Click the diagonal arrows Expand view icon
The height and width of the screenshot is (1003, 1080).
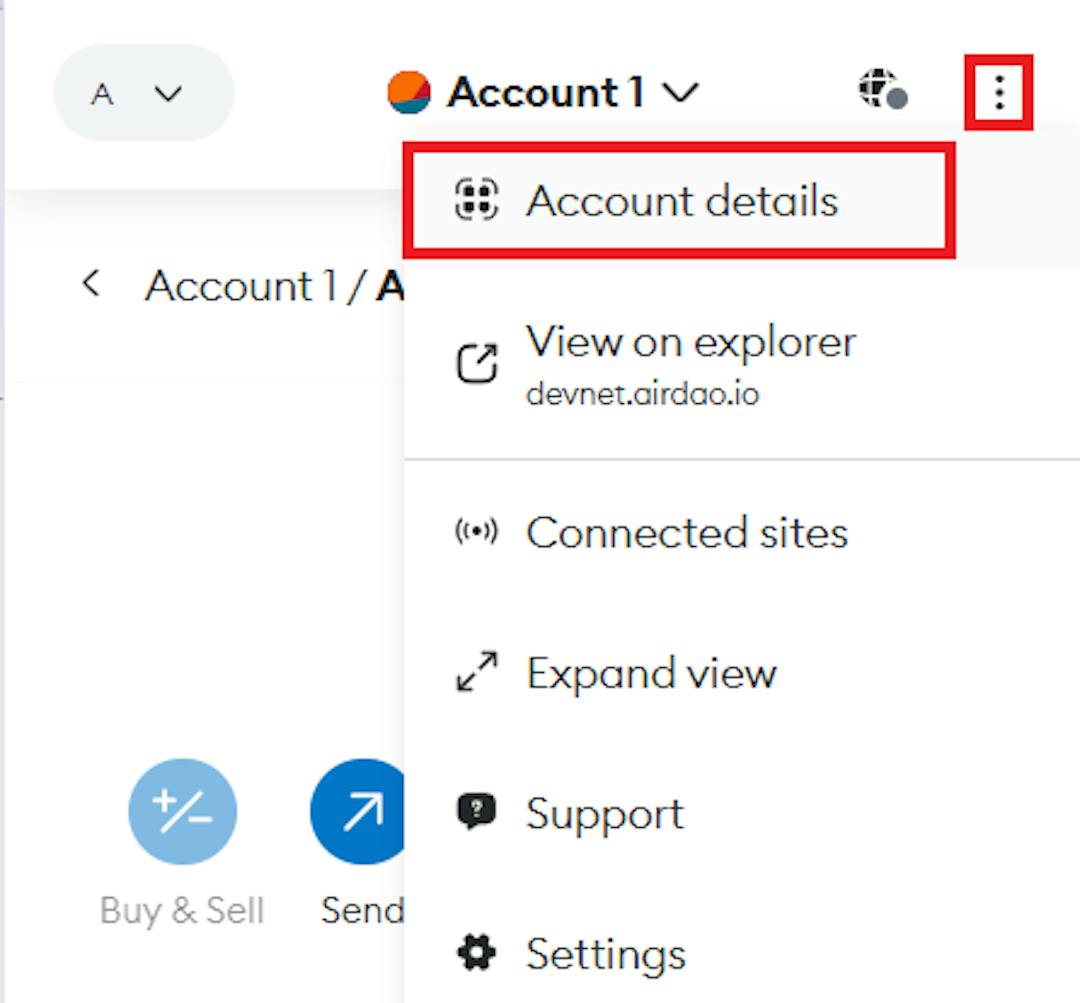(476, 672)
